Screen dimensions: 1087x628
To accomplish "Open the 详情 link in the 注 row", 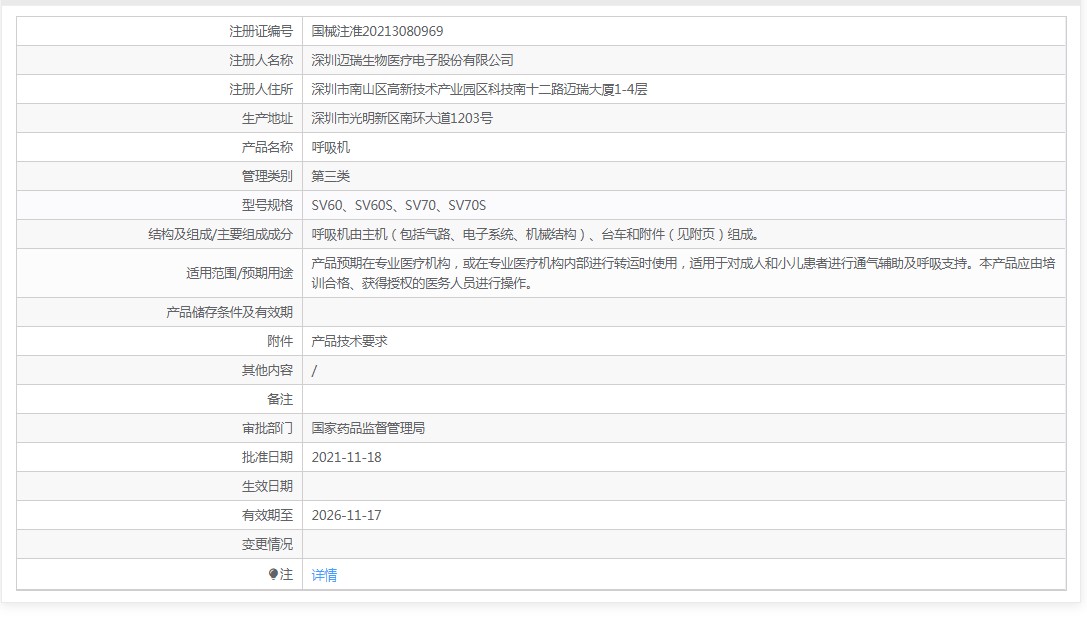I will pos(324,575).
